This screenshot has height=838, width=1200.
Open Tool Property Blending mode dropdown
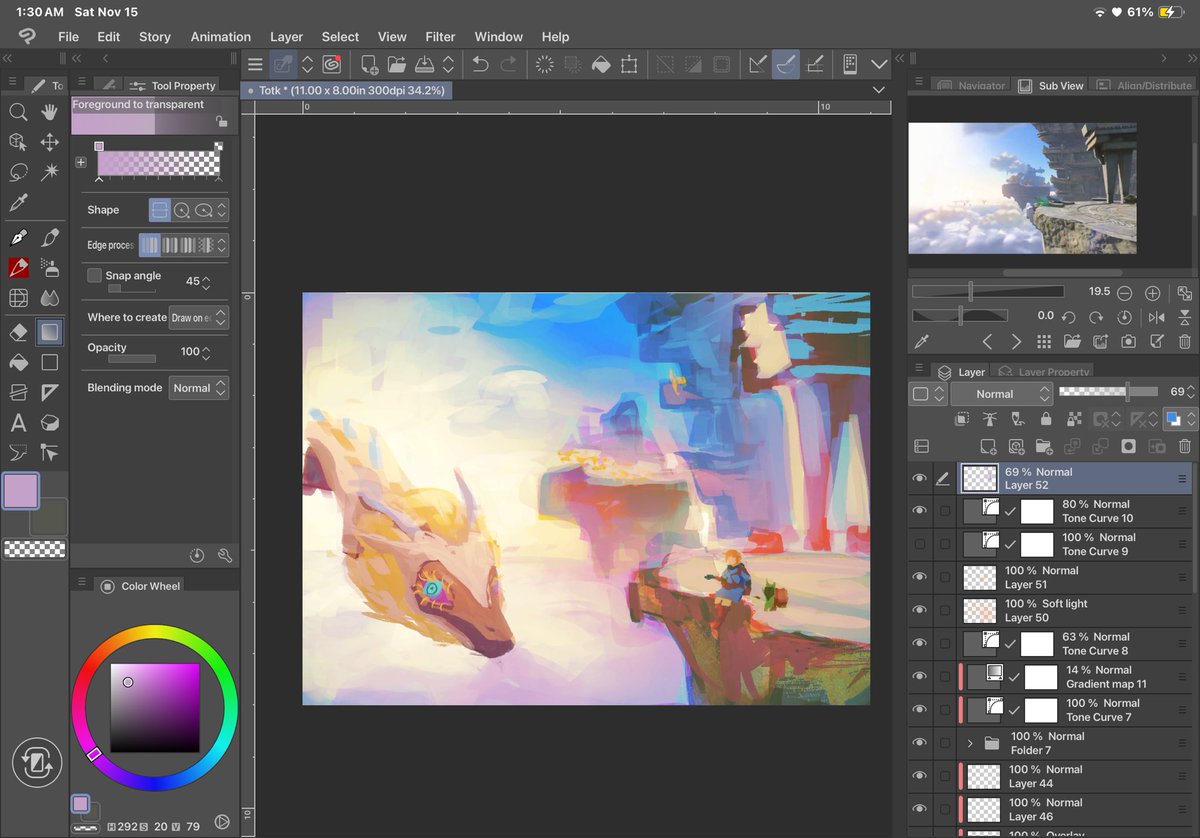coord(199,388)
